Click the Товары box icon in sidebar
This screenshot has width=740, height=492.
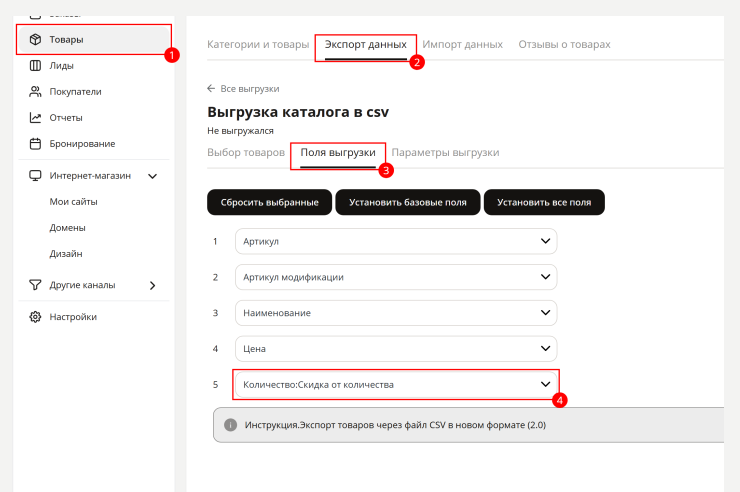click(x=35, y=40)
